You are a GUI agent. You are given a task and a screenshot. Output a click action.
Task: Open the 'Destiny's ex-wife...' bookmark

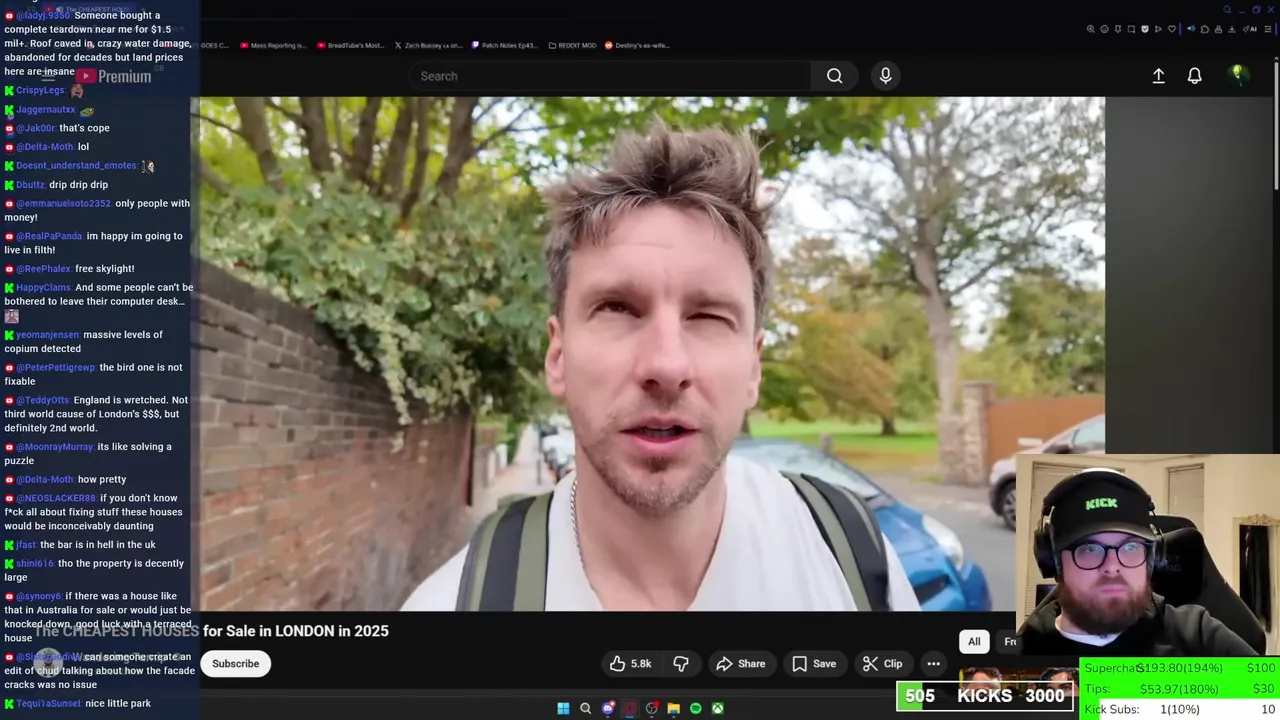[x=637, y=45]
